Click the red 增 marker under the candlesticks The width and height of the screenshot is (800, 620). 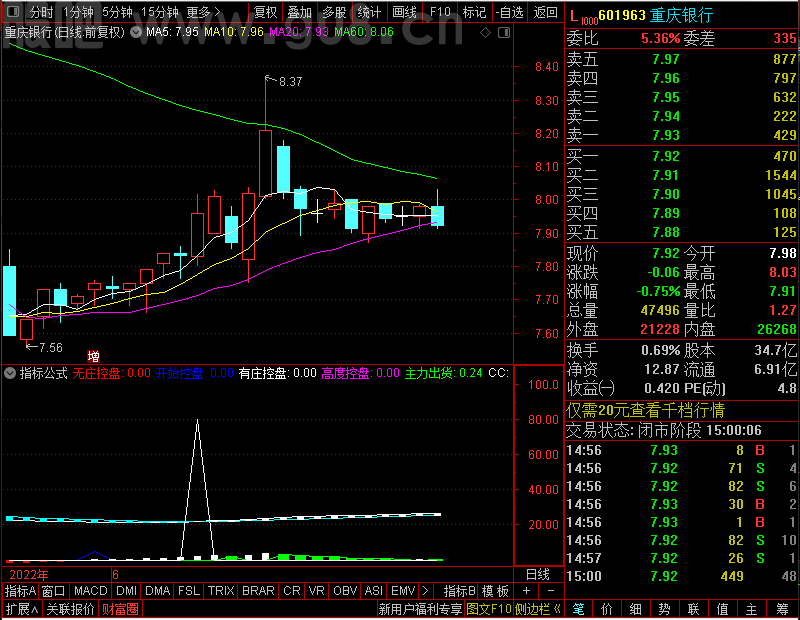[93, 356]
